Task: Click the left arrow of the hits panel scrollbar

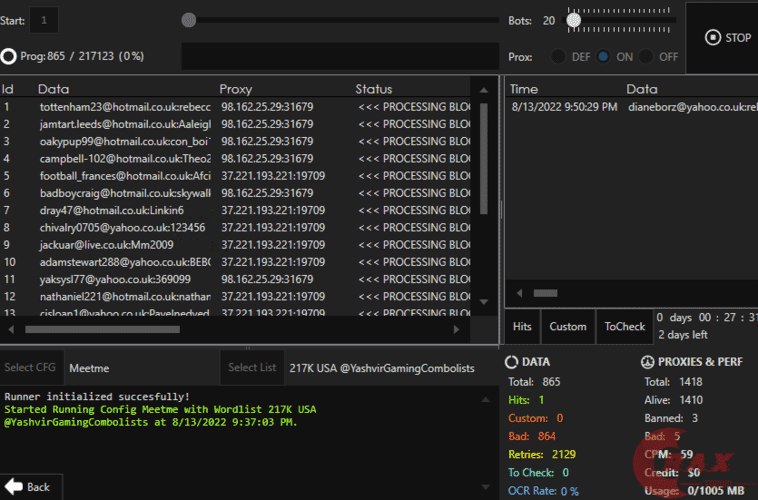Action: (x=519, y=294)
